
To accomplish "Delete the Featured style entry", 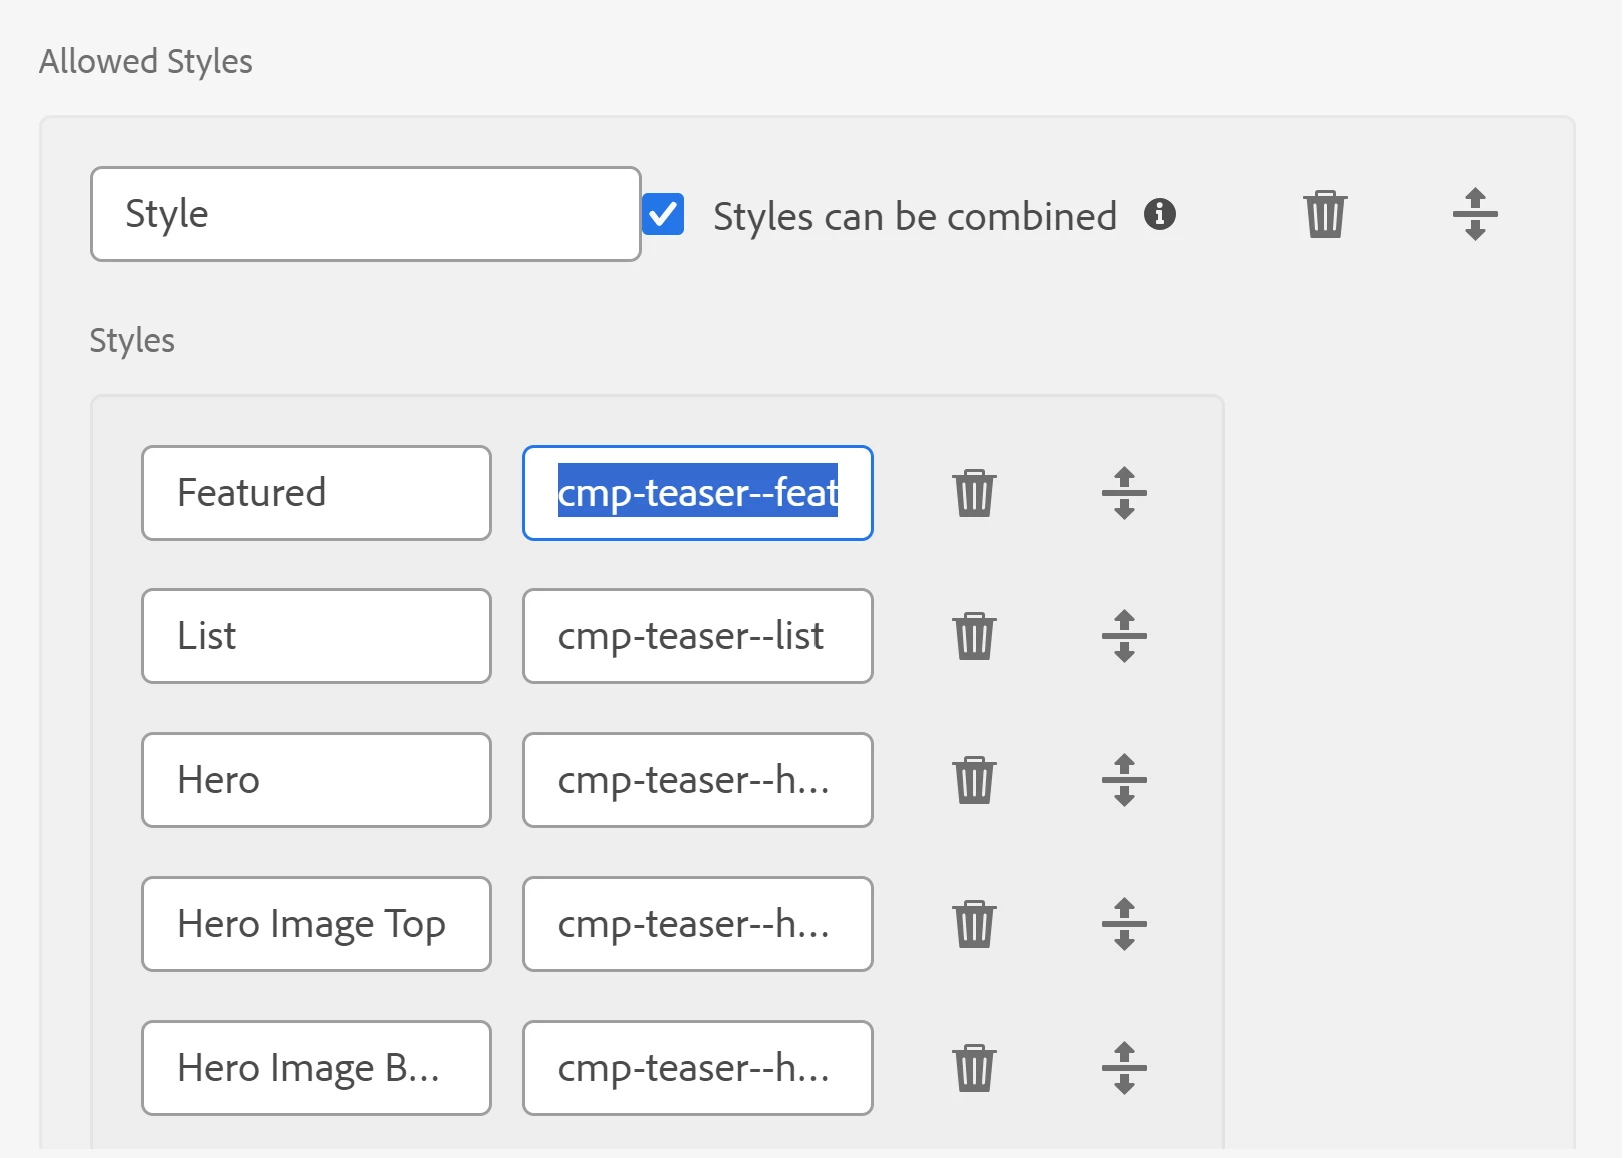I will (974, 493).
